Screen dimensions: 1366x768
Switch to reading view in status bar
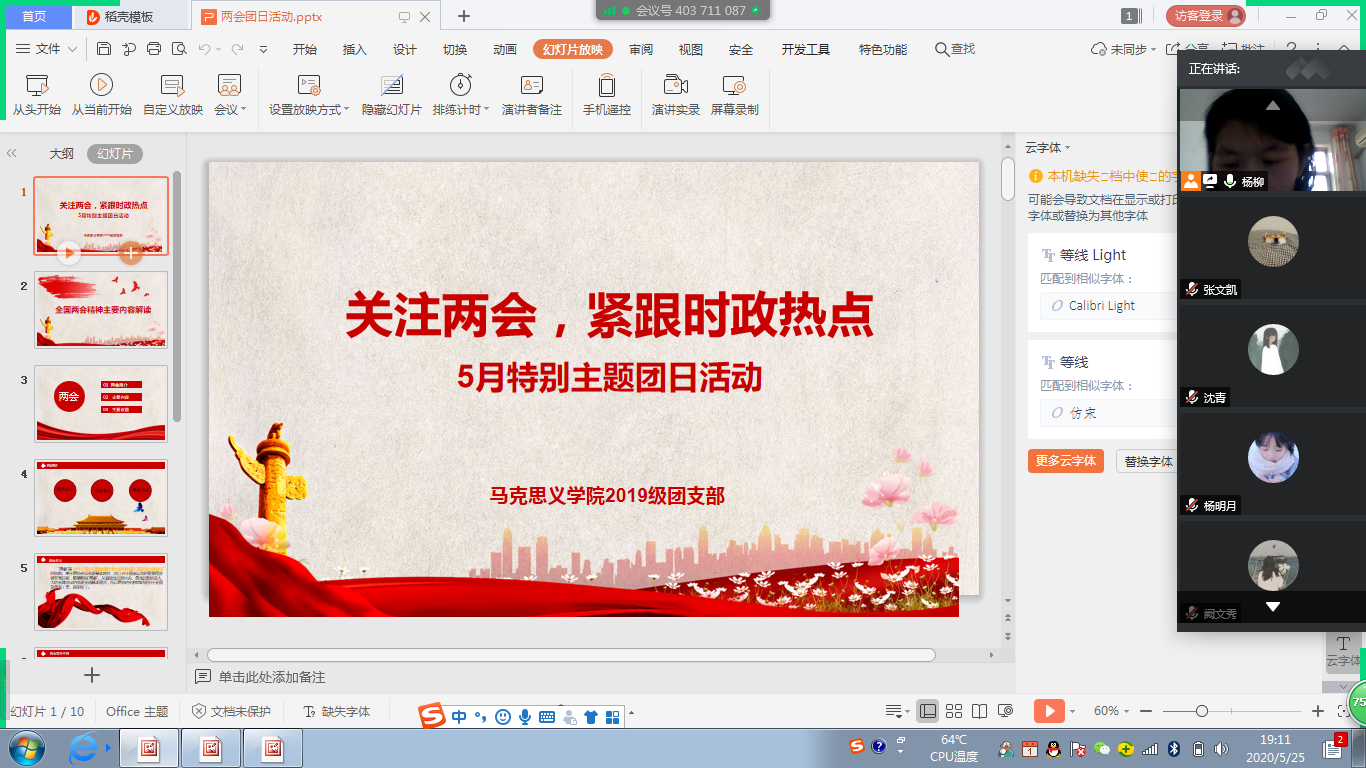pos(980,711)
